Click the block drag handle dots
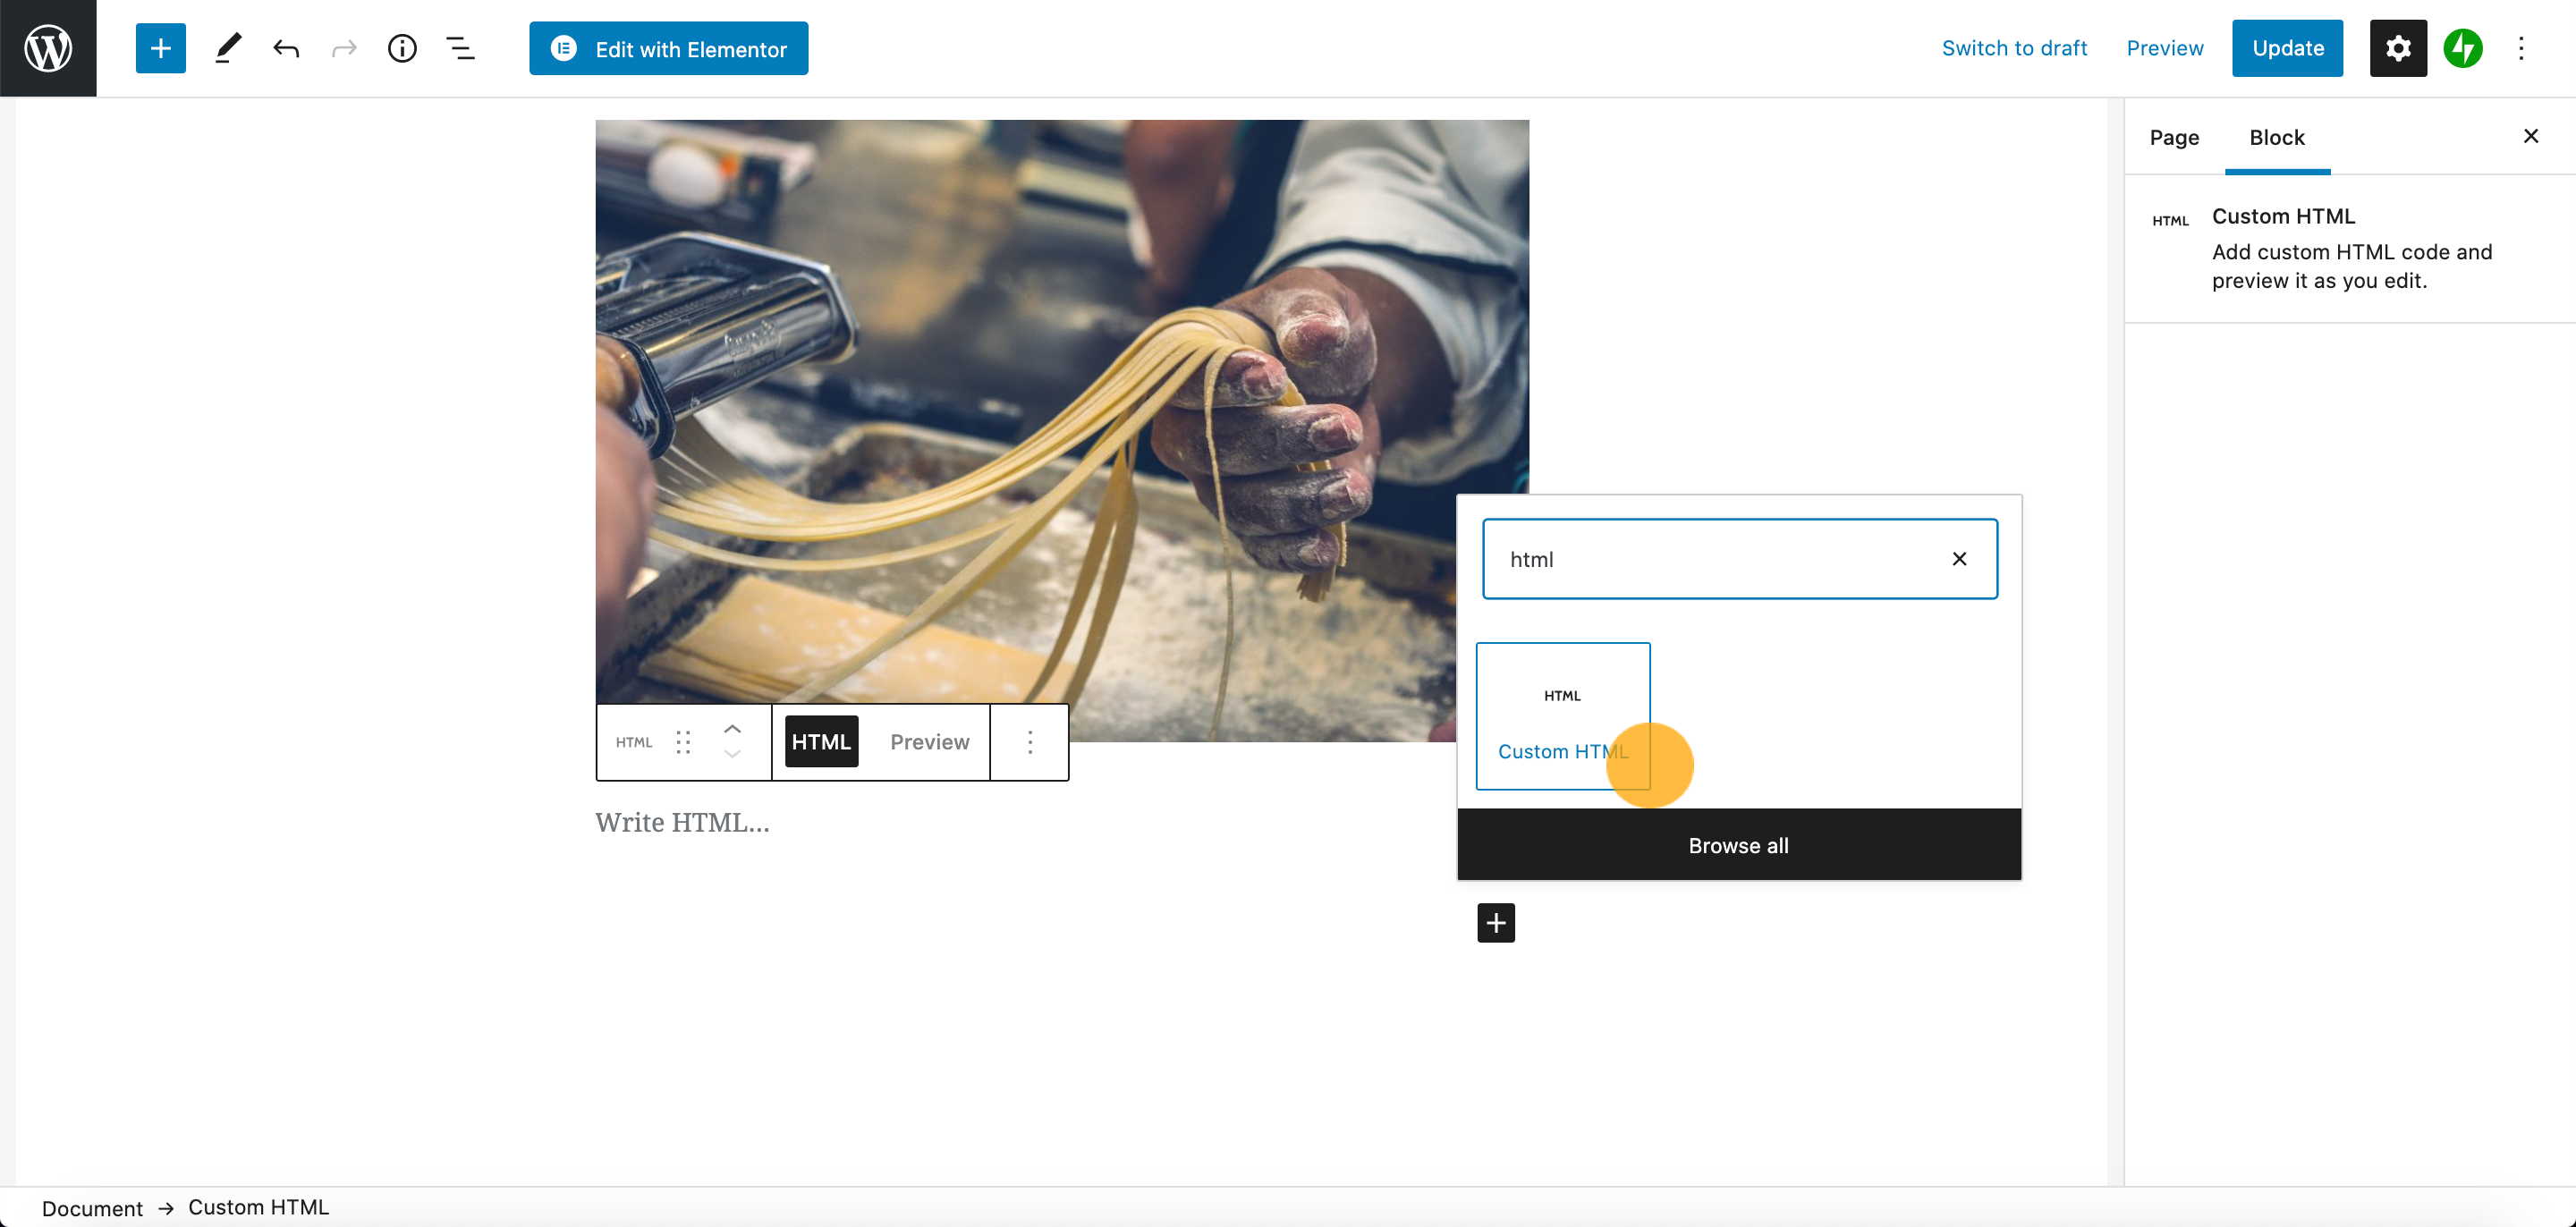The image size is (2576, 1227). click(x=683, y=742)
